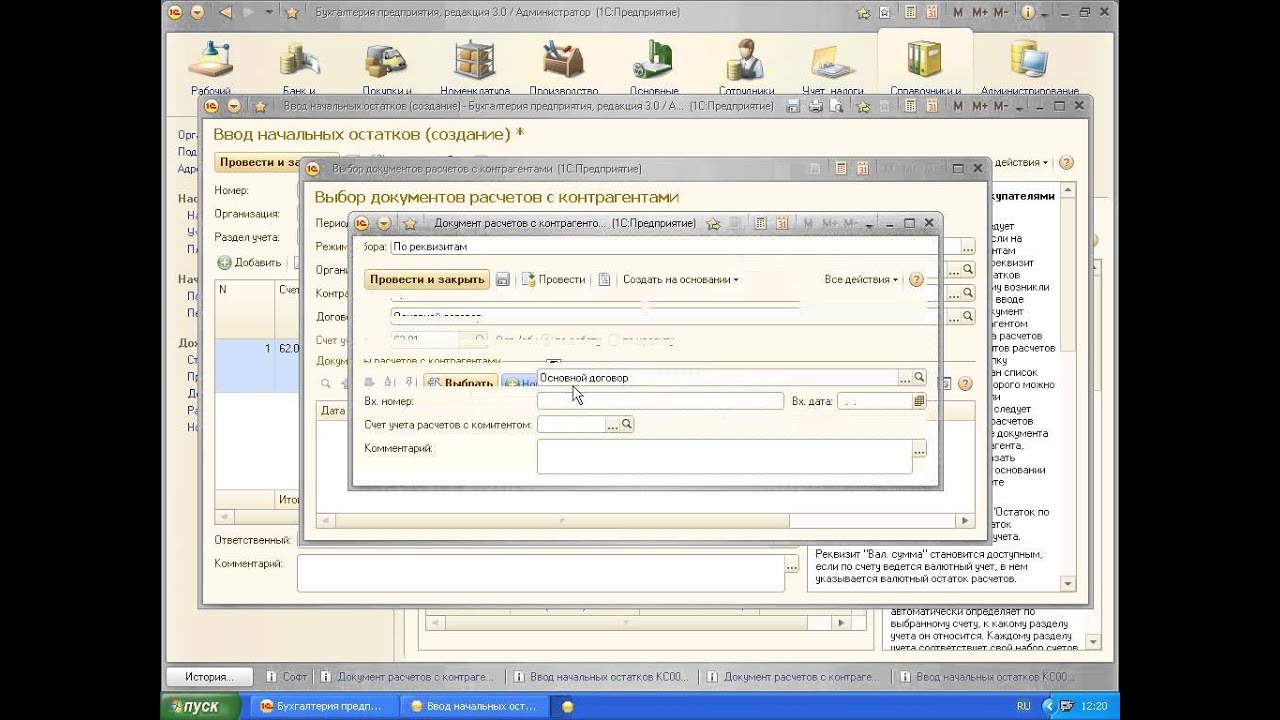Click the По реквизитам field
The width and height of the screenshot is (1280, 720).
click(x=664, y=246)
